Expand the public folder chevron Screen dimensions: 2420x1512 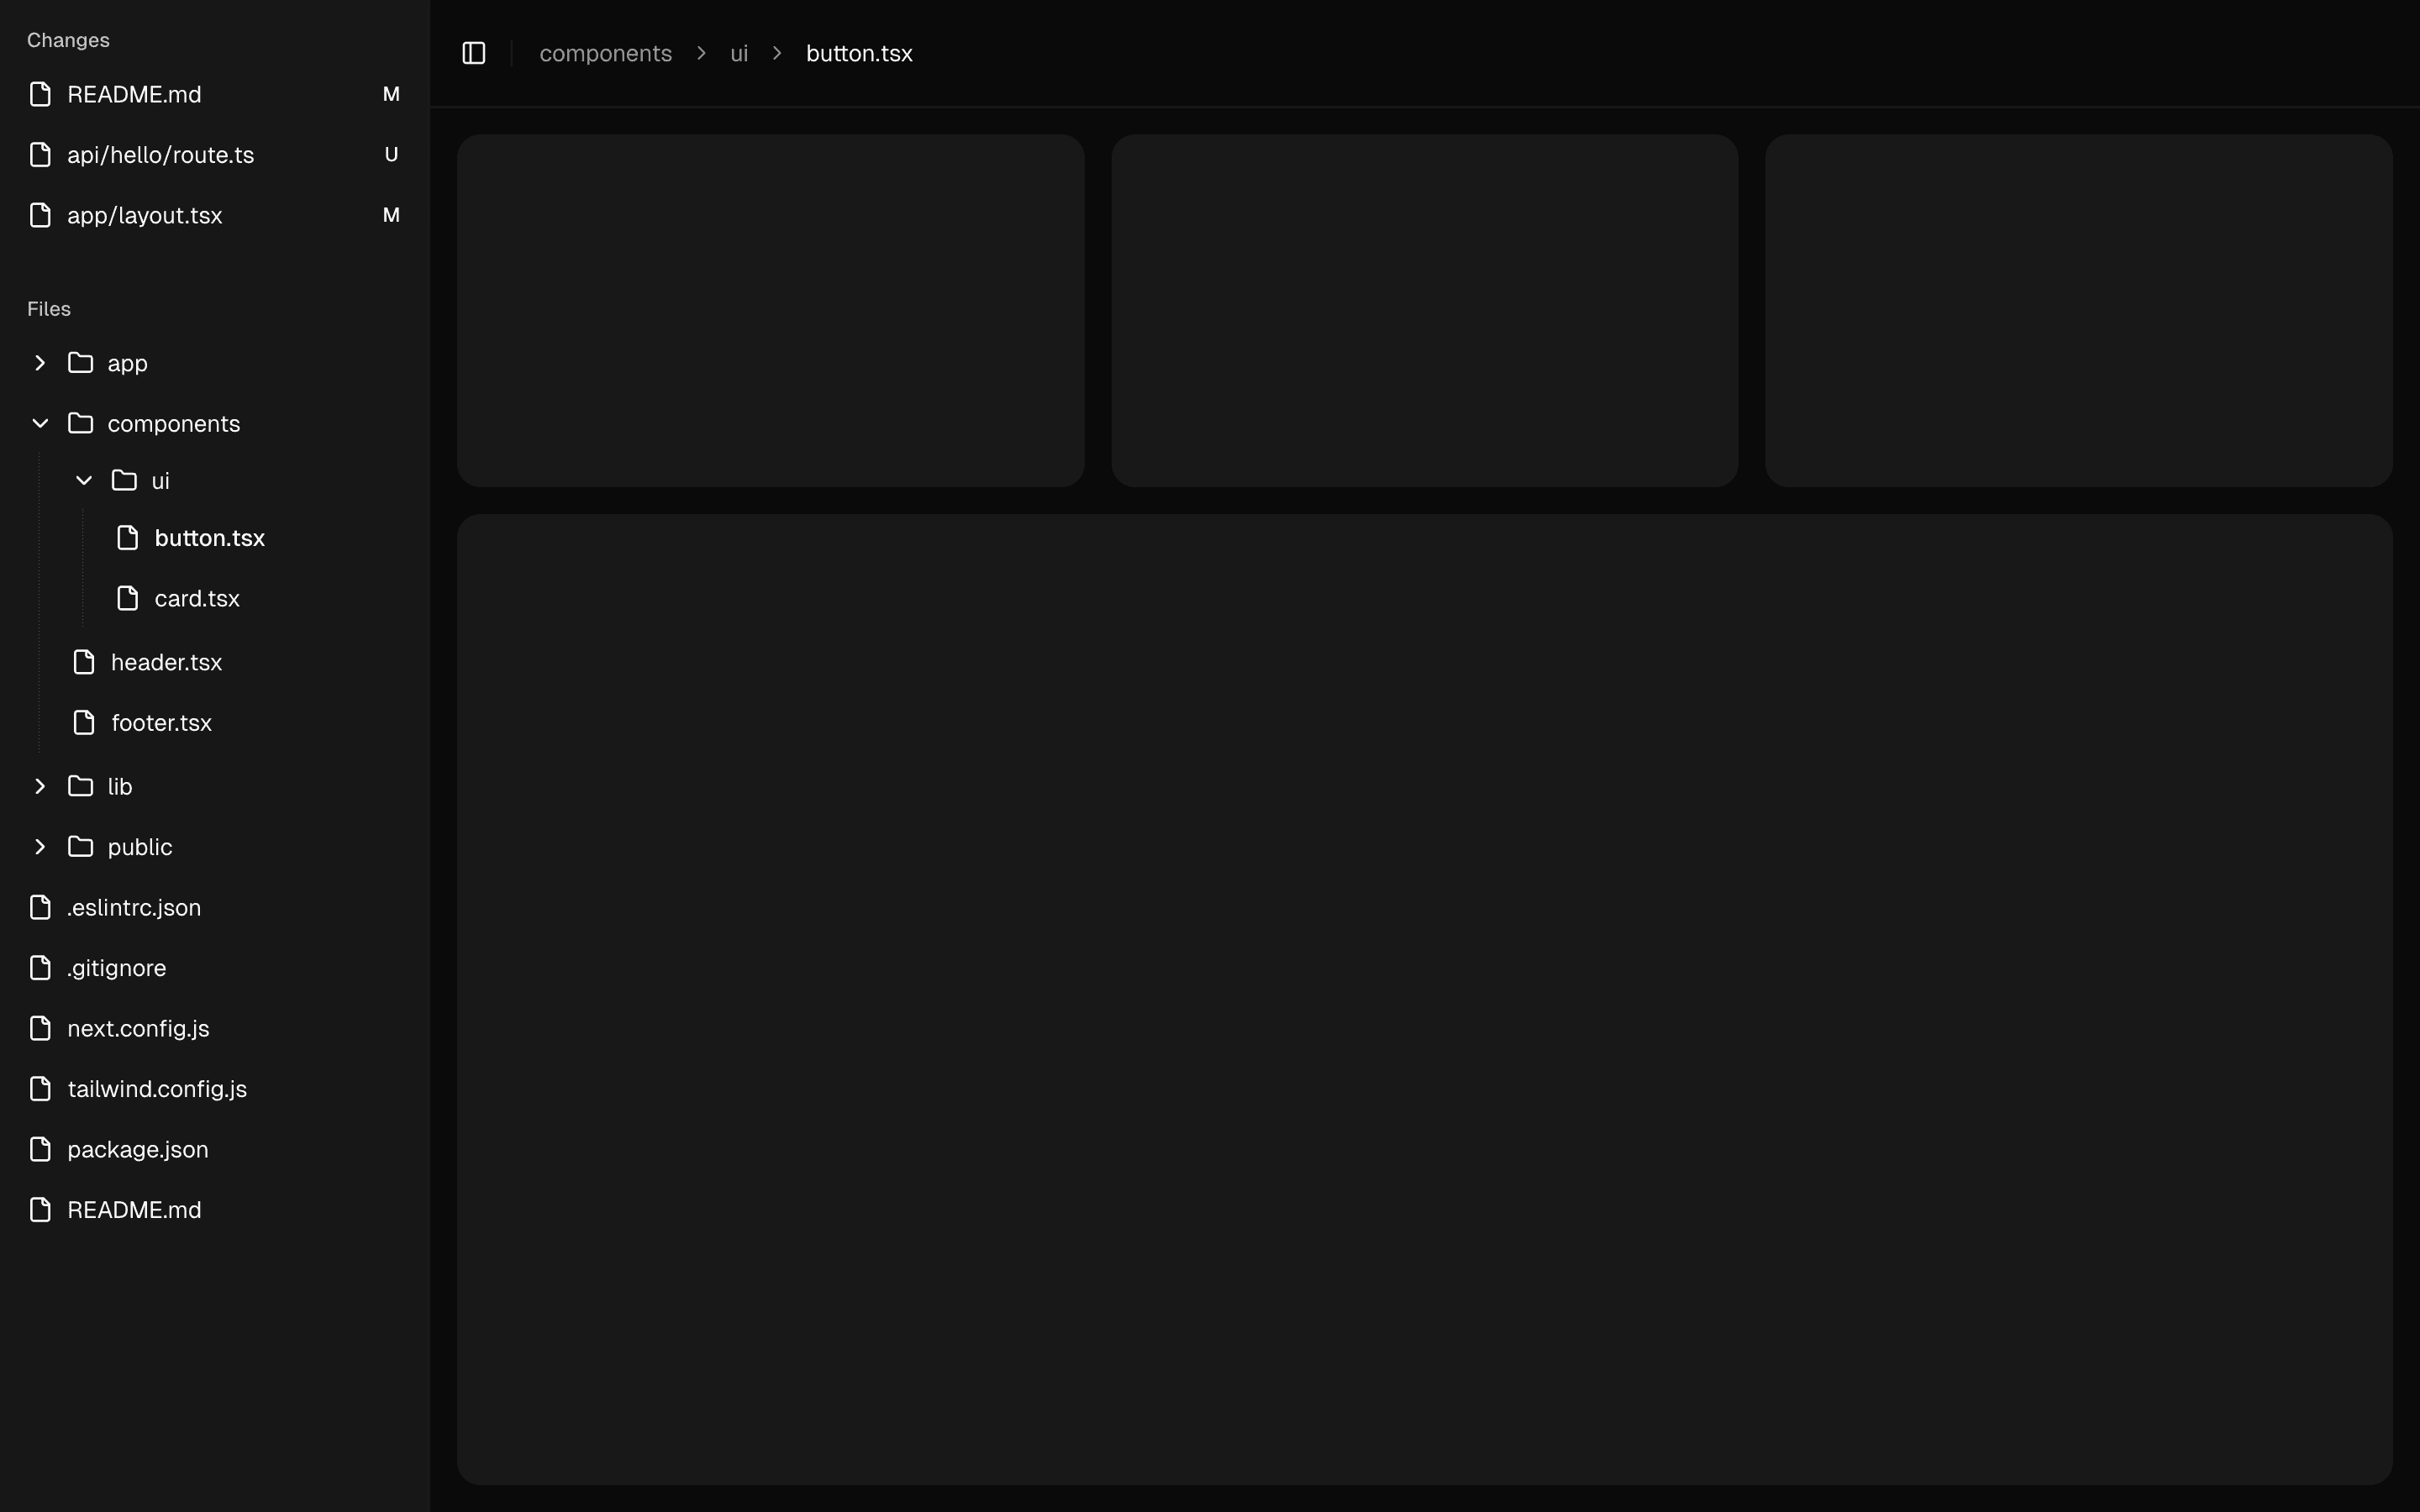[x=40, y=847]
